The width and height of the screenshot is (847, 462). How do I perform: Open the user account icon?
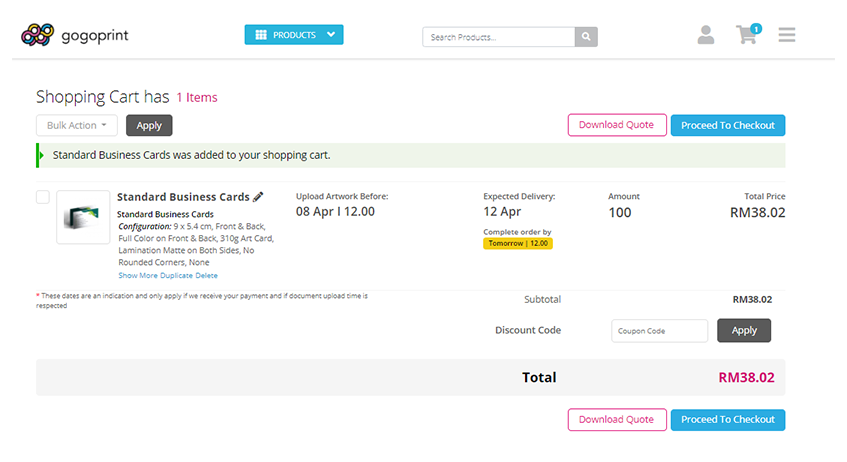(x=705, y=36)
